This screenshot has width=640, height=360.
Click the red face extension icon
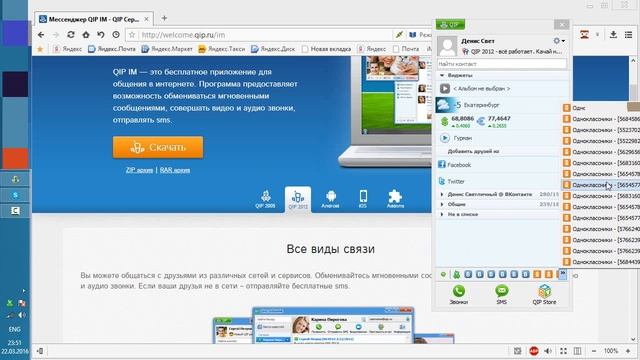[584, 35]
